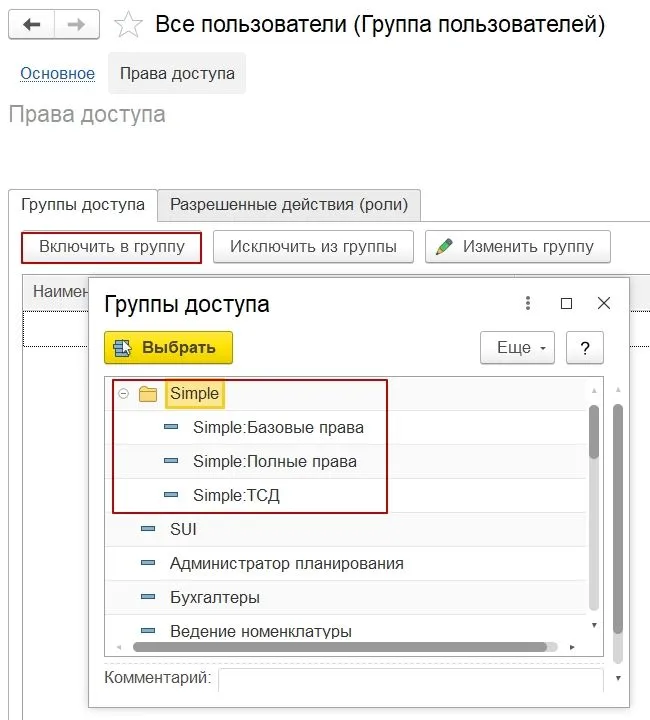
Task: Click the Simple folder icon
Action: 148,394
